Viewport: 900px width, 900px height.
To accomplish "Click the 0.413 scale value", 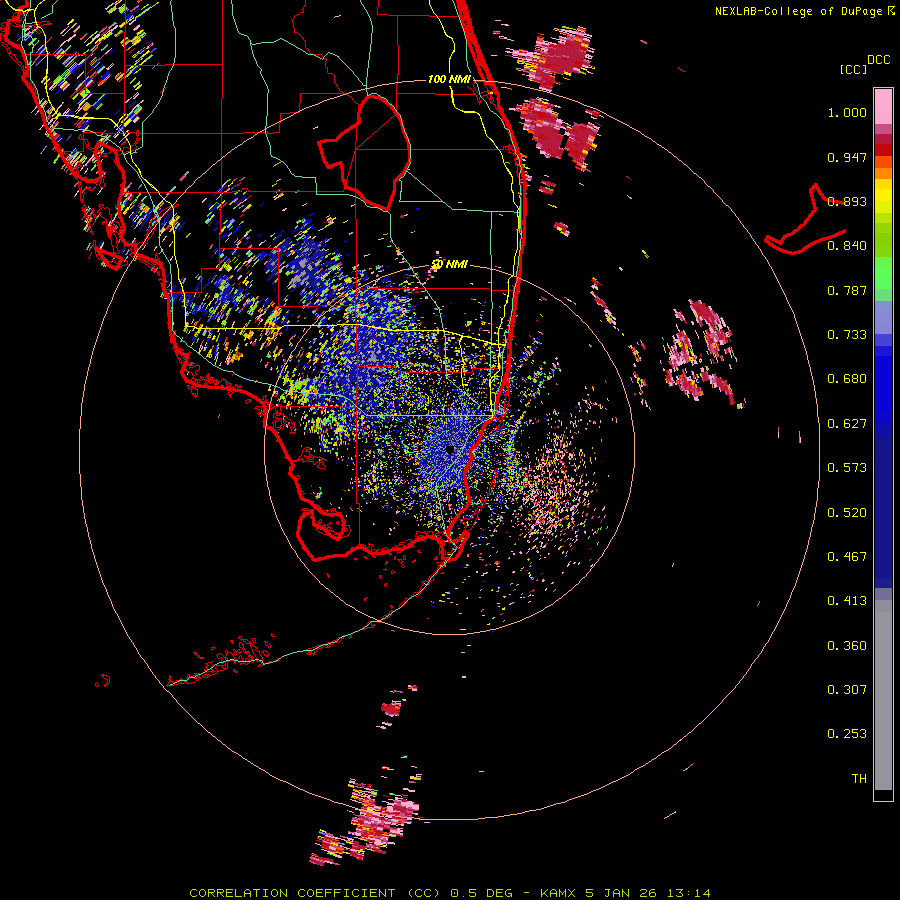I will 847,601.
